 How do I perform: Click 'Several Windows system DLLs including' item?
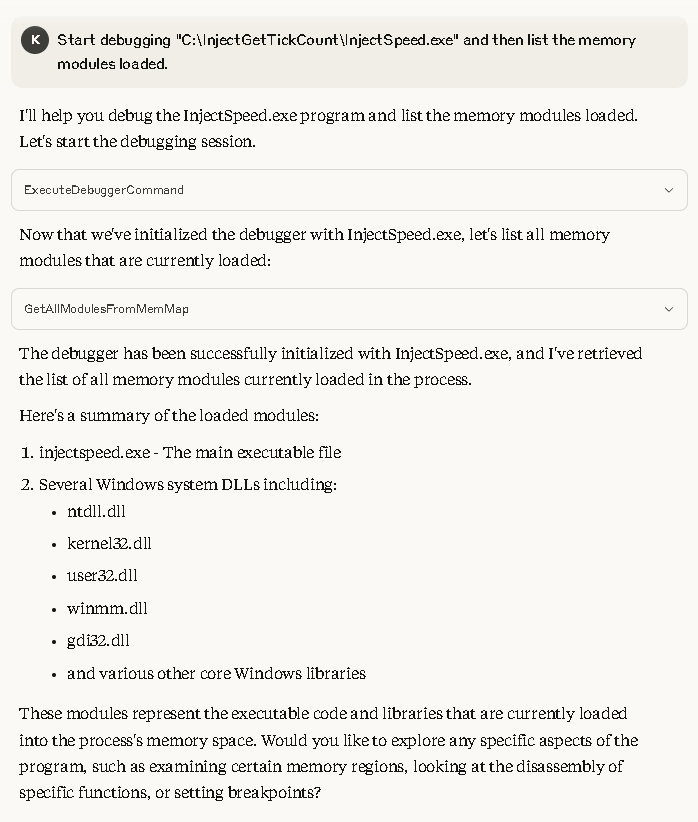point(188,484)
